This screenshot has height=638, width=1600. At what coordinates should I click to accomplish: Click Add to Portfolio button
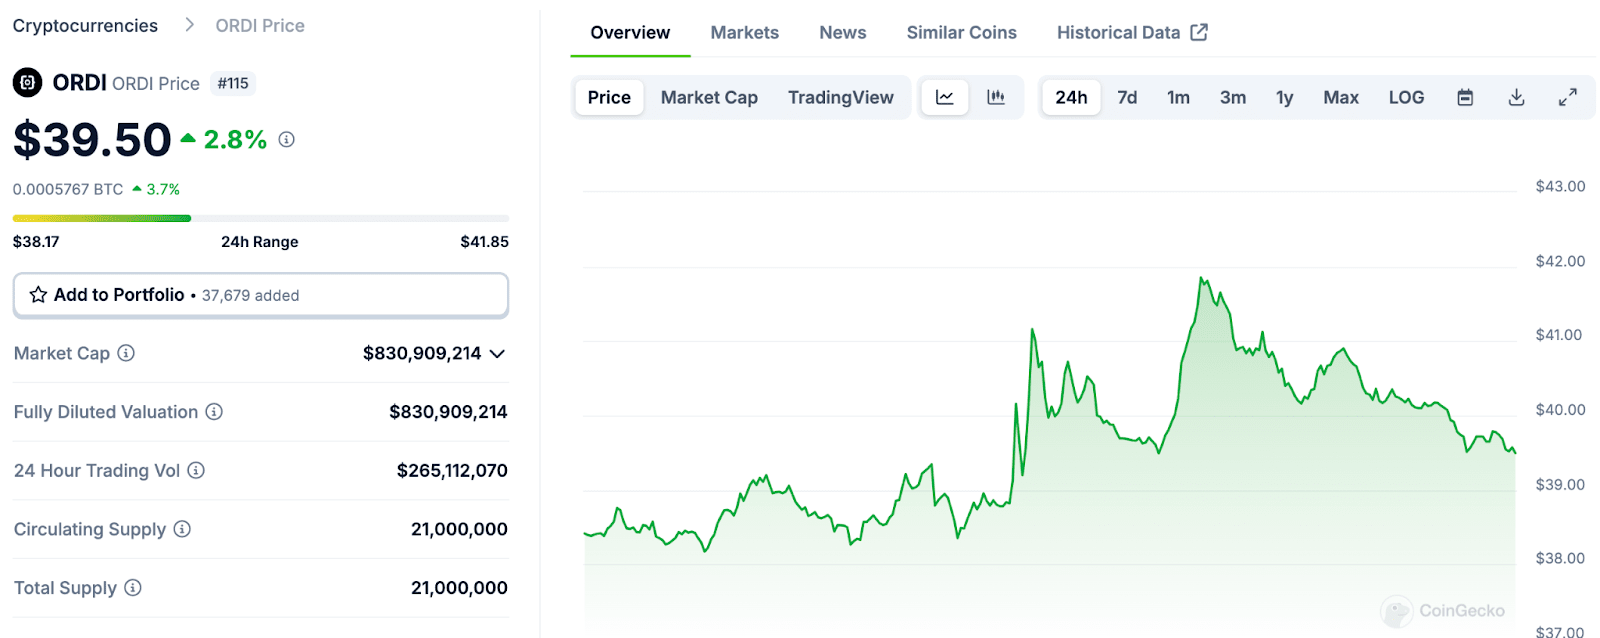[260, 295]
